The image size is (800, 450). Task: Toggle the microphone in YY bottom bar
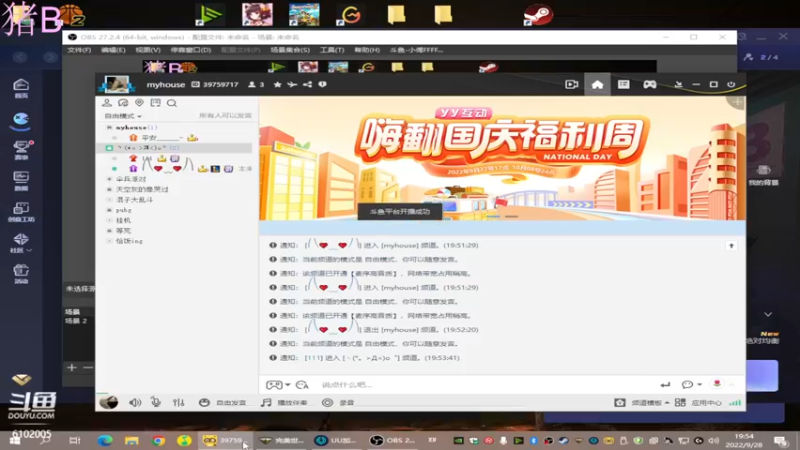[x=156, y=403]
